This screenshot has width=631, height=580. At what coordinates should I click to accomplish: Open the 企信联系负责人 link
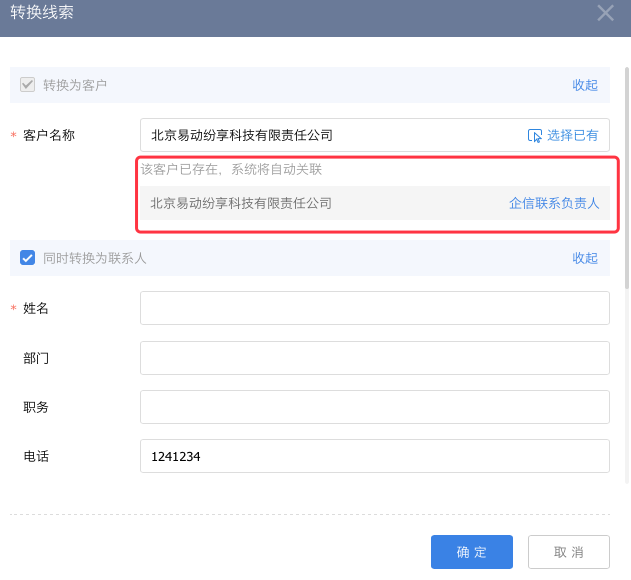click(x=554, y=203)
